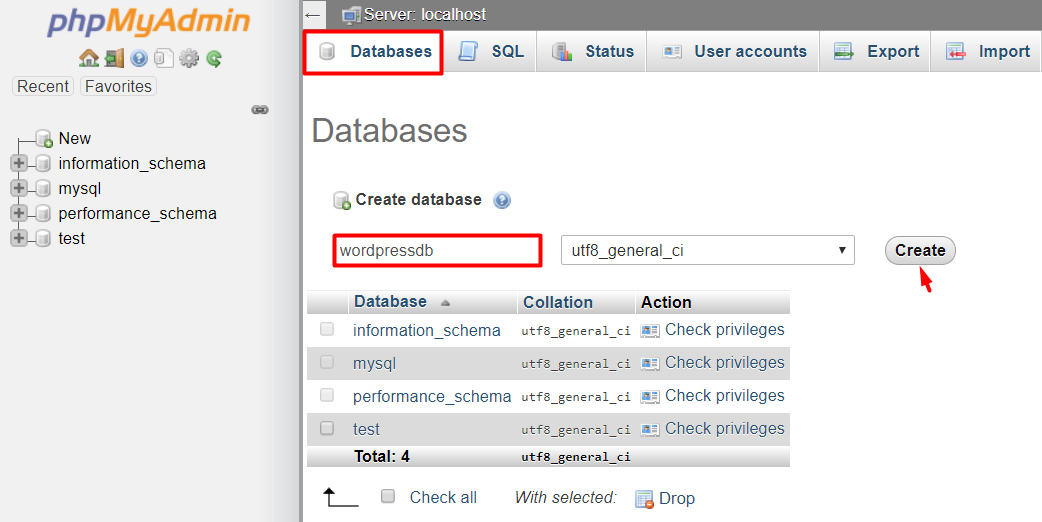Open the utf8_general_ci collation dropdown
1042x522 pixels.
(x=707, y=250)
